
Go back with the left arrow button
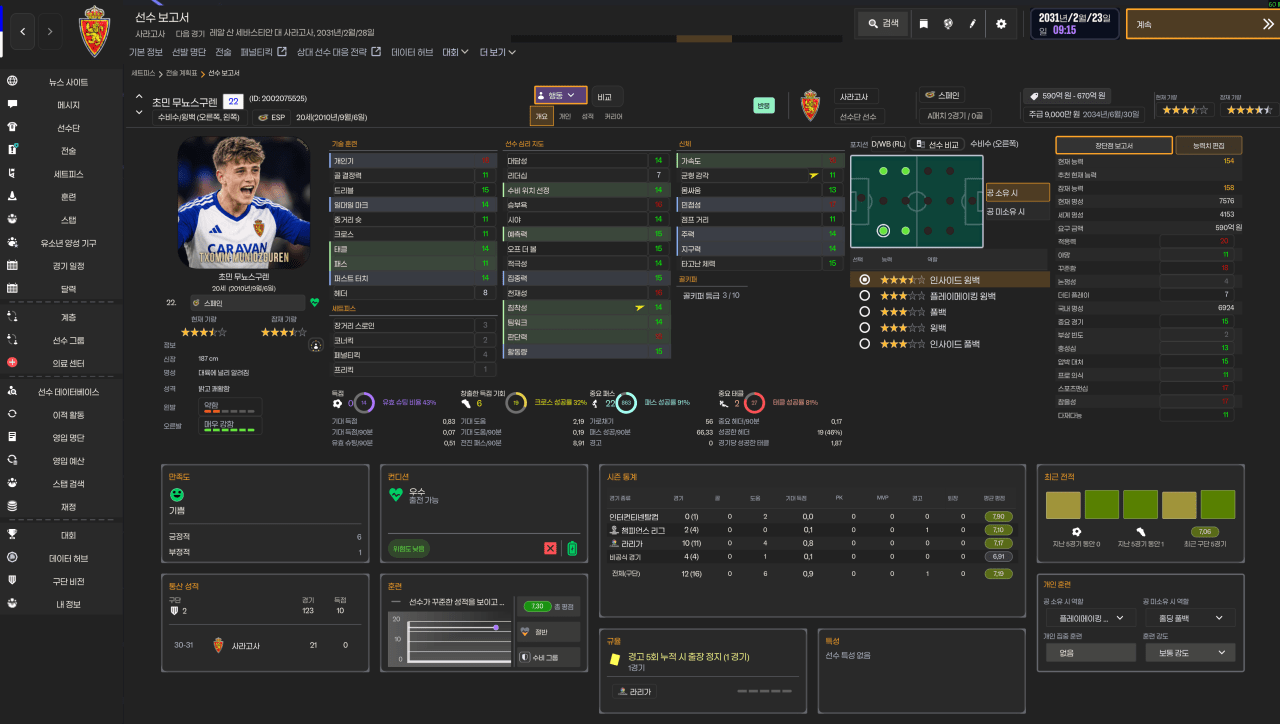coord(23,31)
